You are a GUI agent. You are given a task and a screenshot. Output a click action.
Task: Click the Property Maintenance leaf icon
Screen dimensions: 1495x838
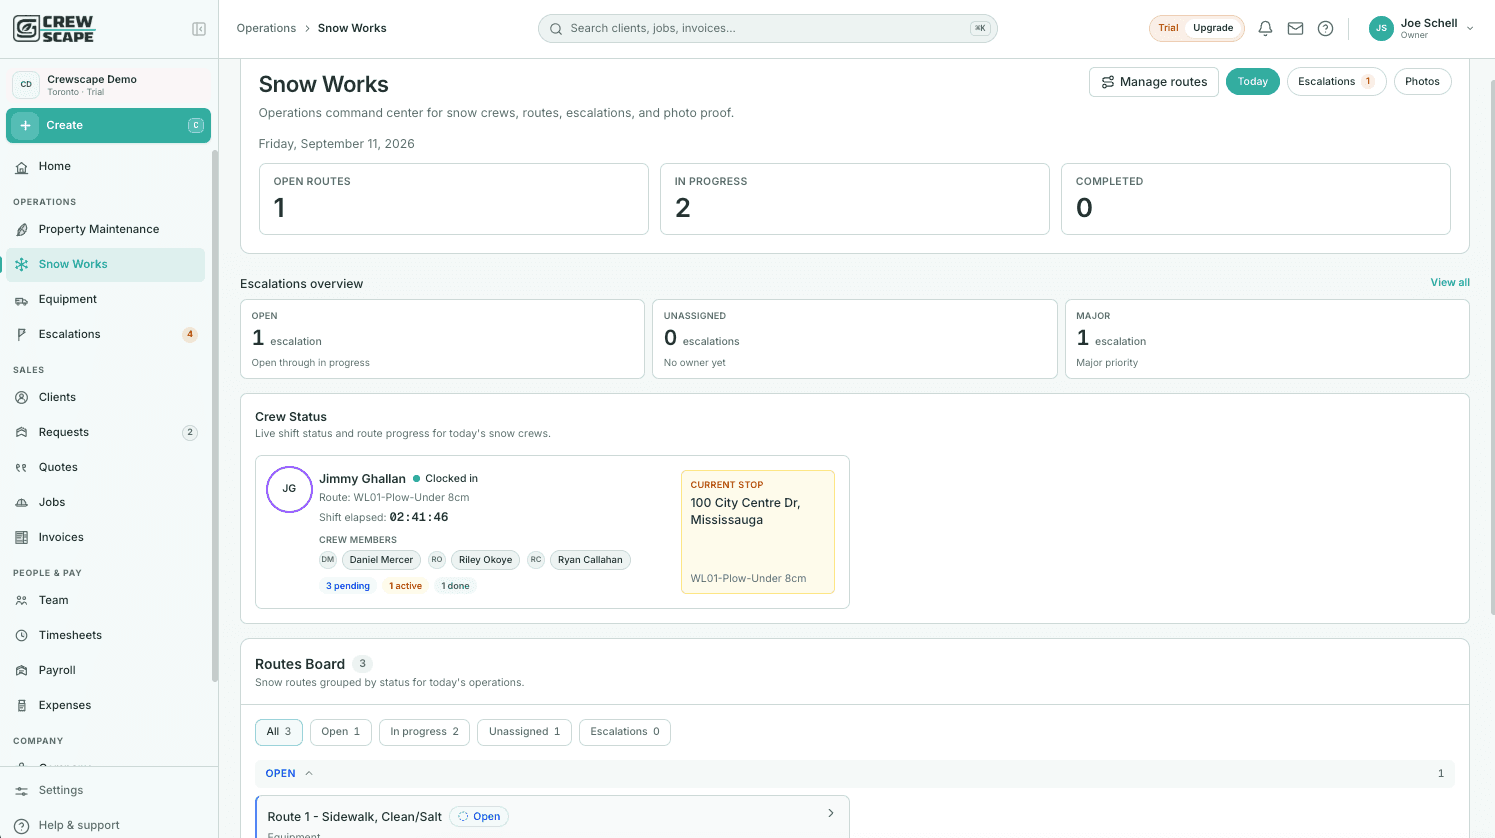tap(22, 230)
